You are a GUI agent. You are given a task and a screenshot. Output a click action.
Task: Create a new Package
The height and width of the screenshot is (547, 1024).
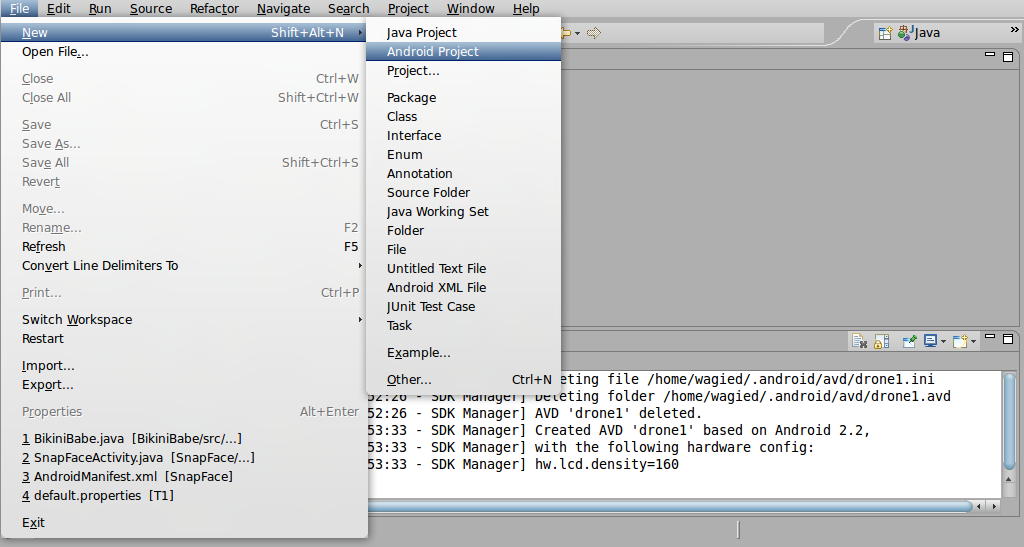[x=464, y=98]
